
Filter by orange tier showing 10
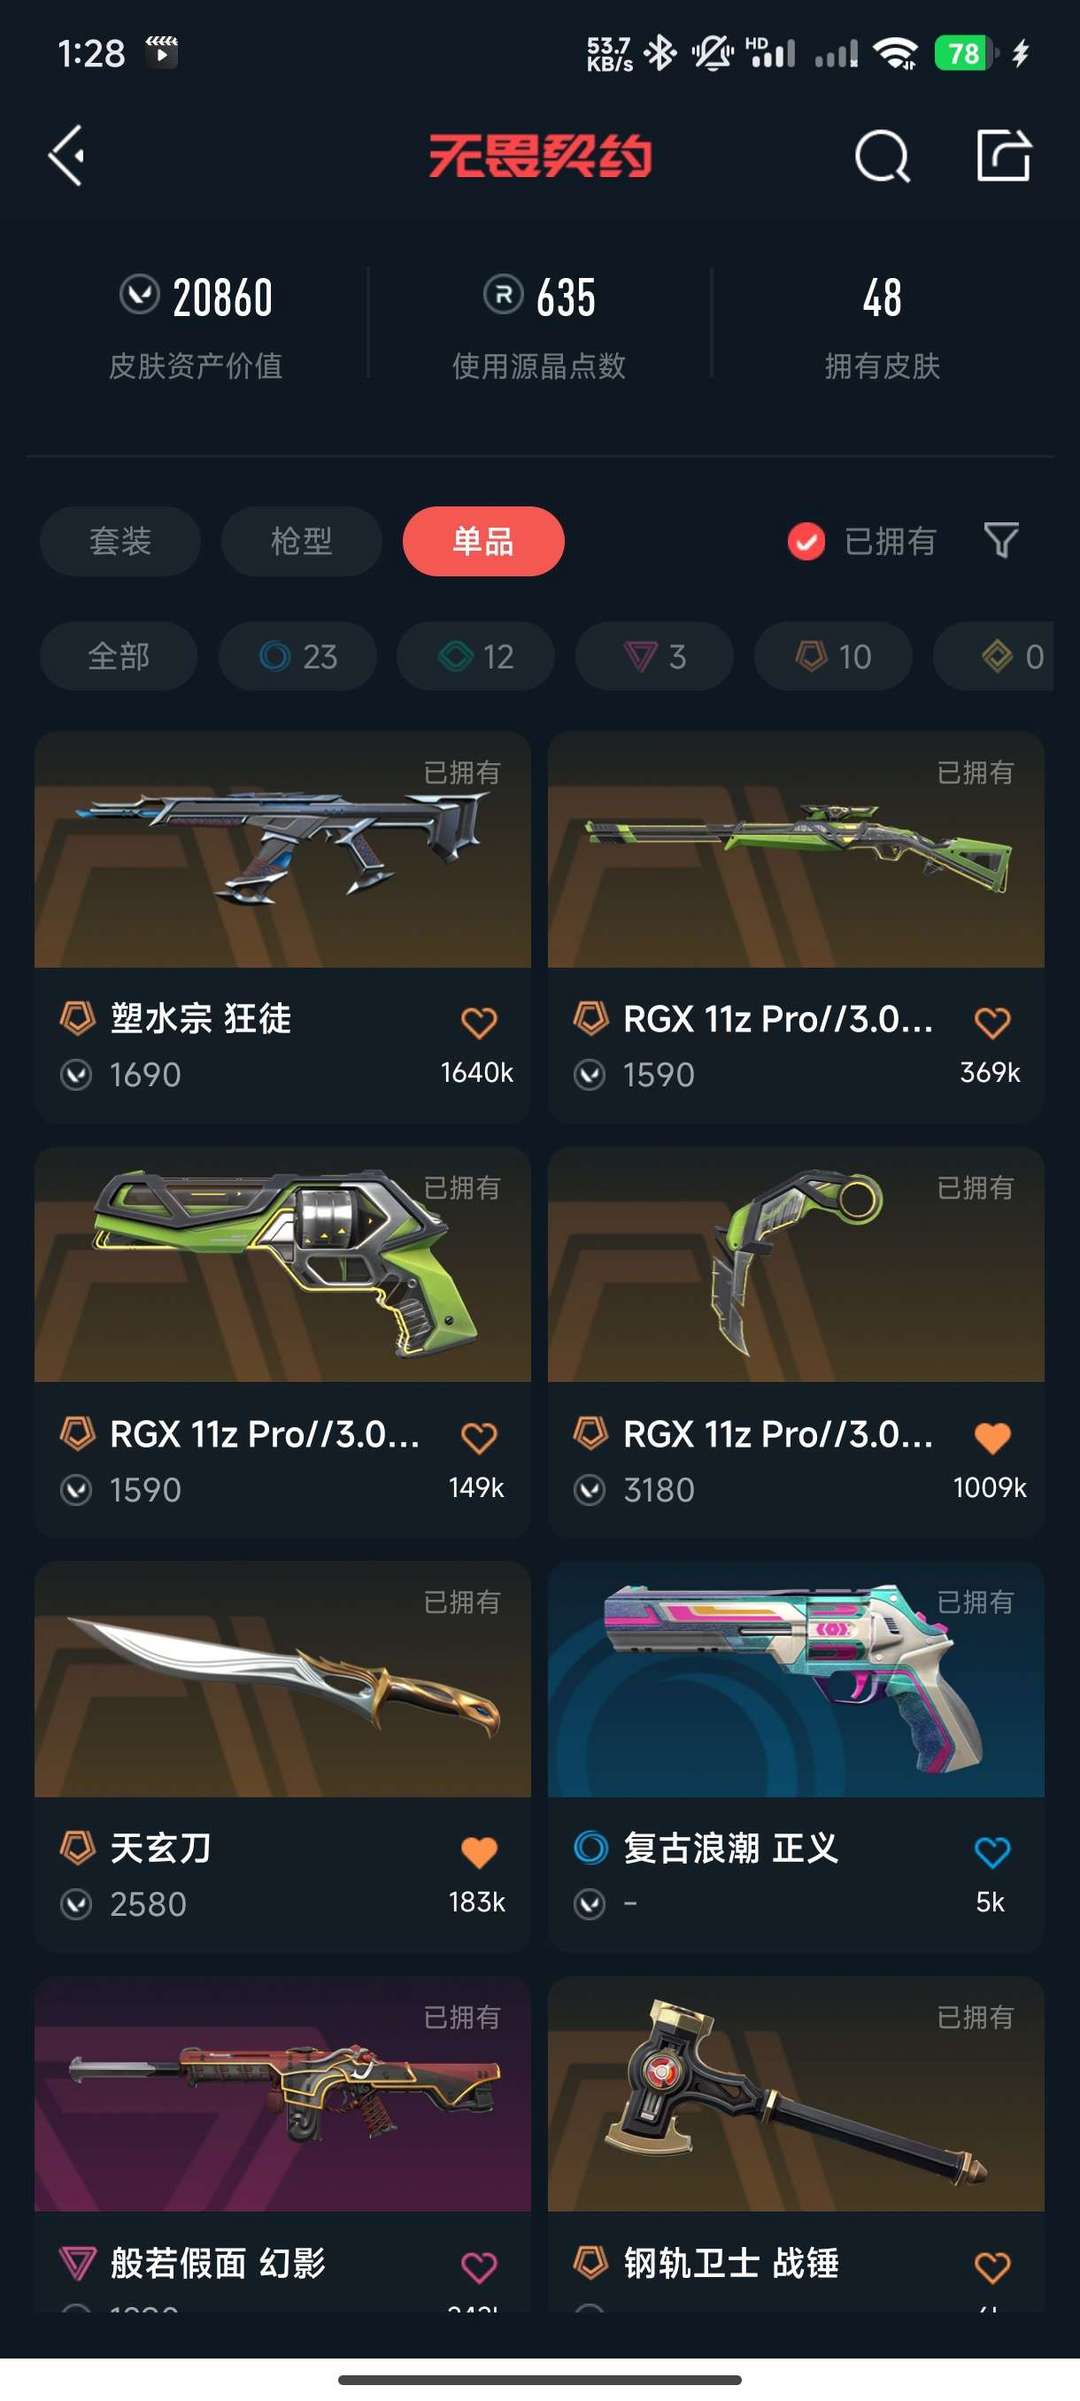pyautogui.click(x=833, y=656)
